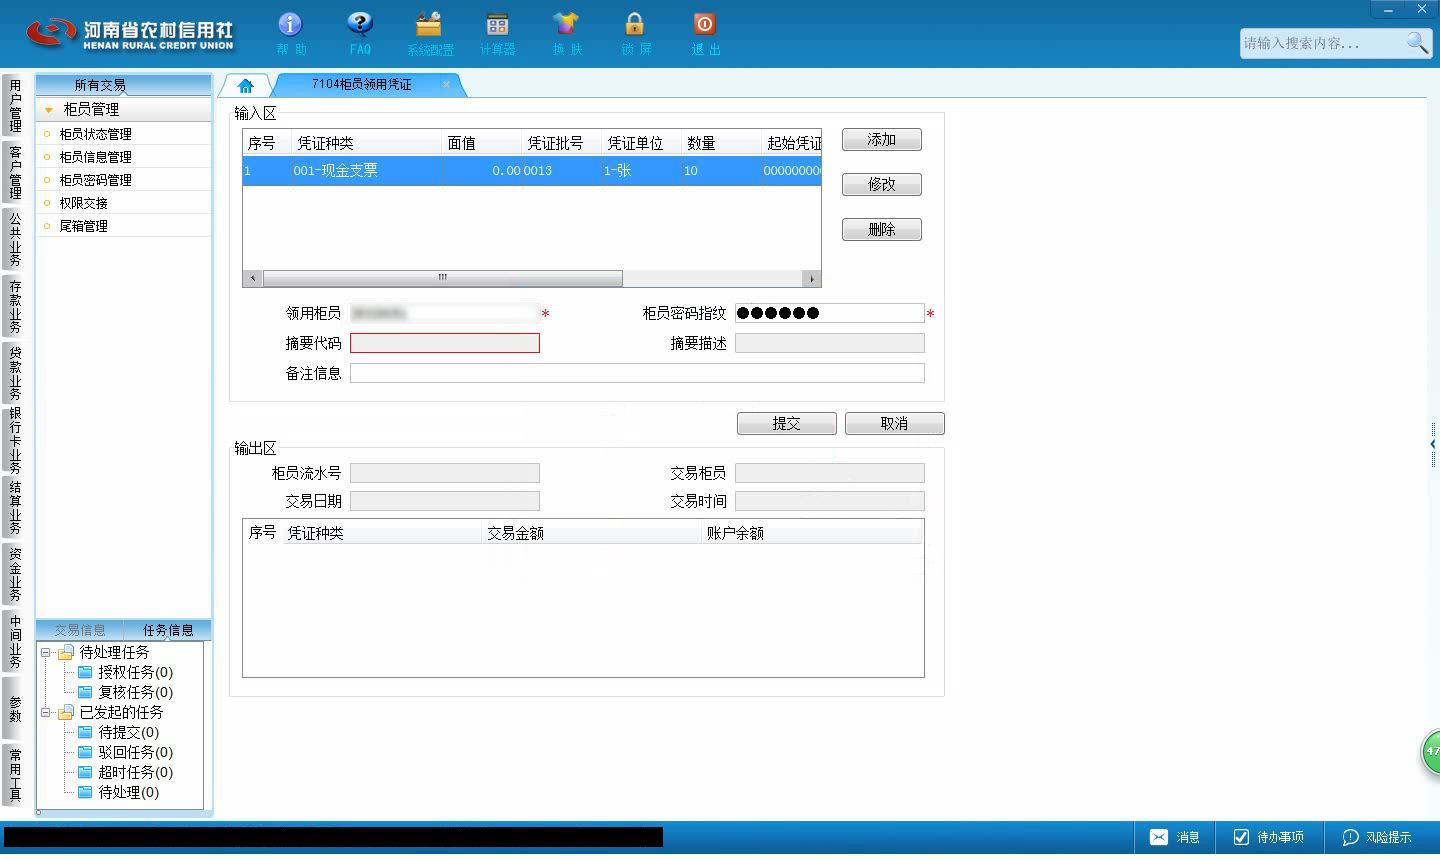Click the 数量 column header
The image size is (1440, 860).
(721, 143)
